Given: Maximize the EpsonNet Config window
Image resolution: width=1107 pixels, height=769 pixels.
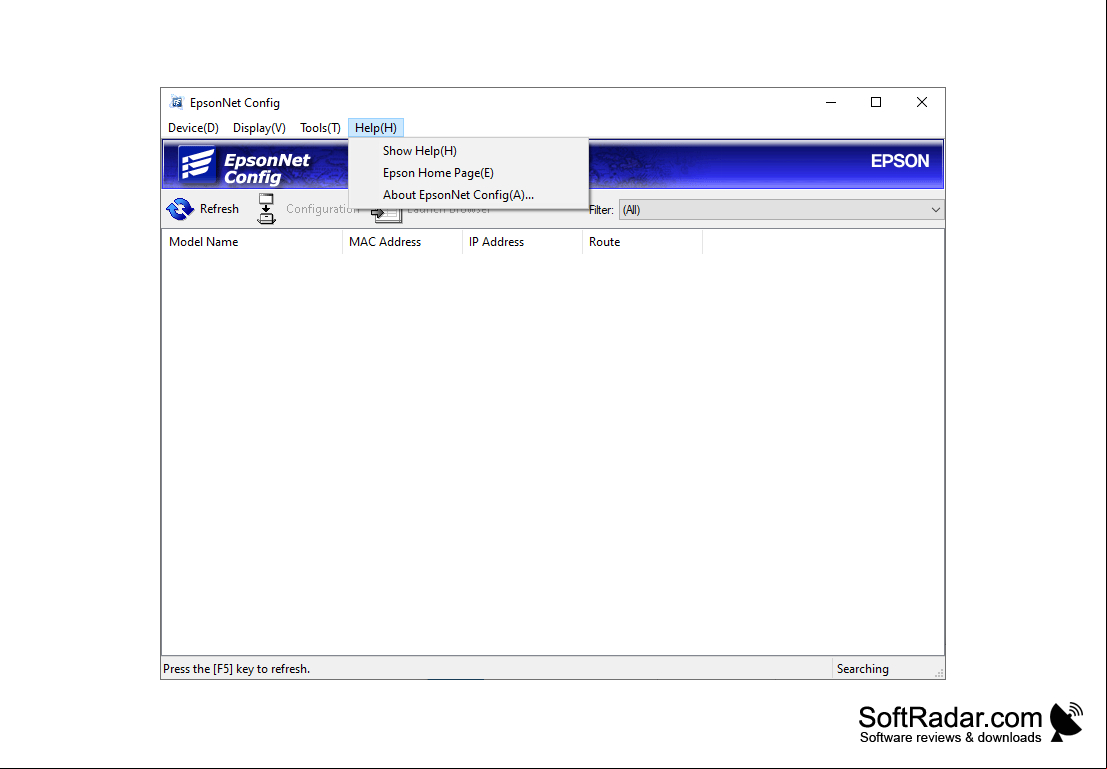Looking at the screenshot, I should click(x=876, y=102).
